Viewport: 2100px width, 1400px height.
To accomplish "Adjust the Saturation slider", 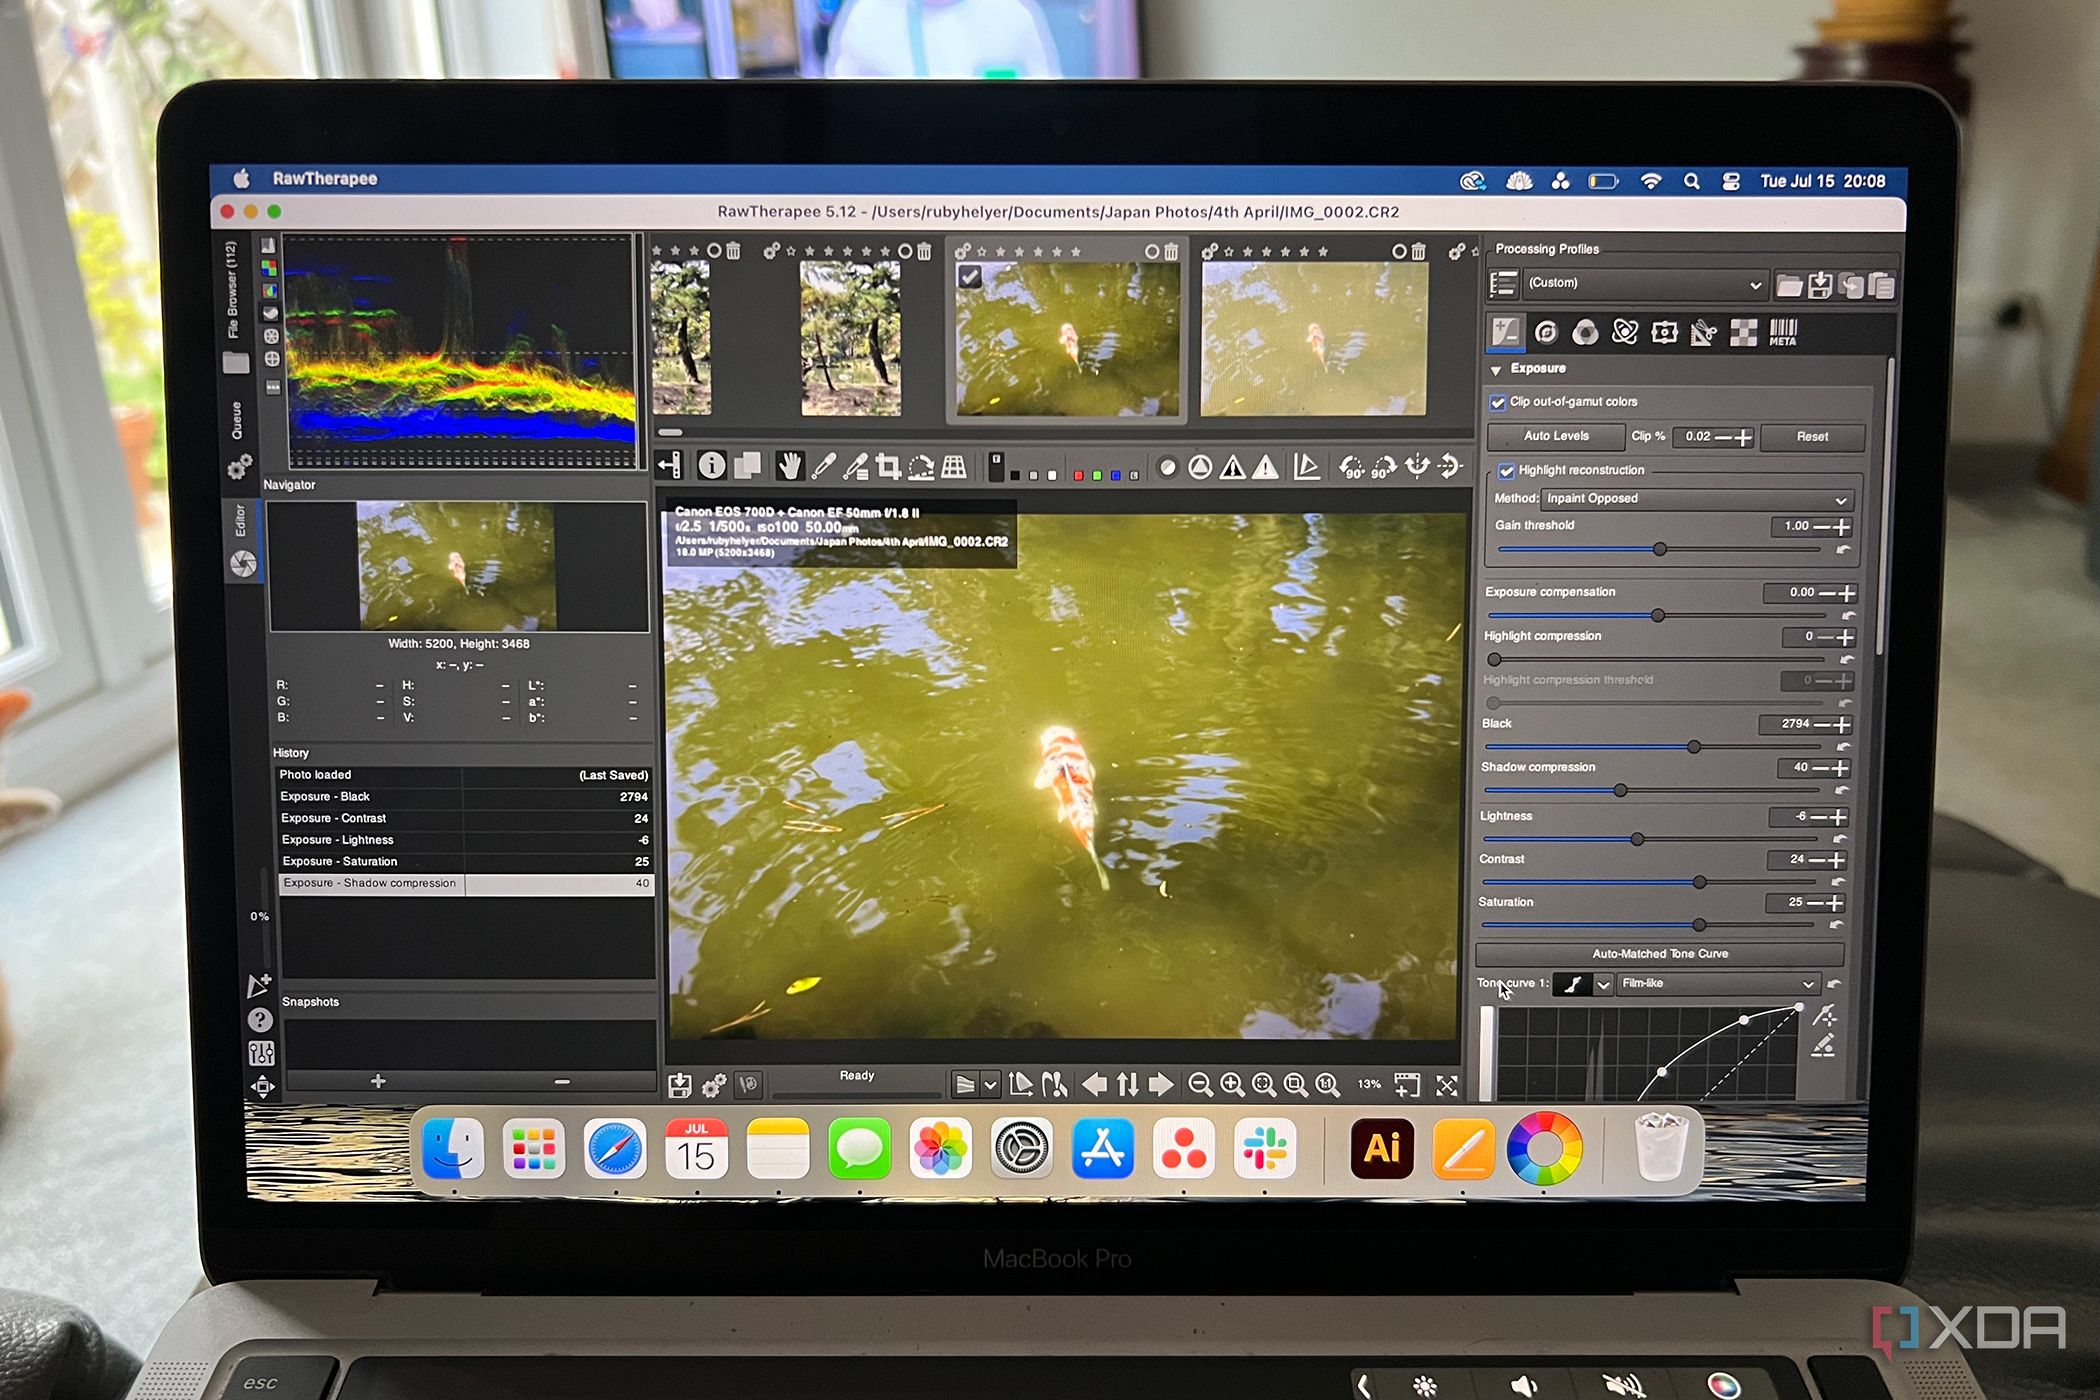I will point(1650,925).
